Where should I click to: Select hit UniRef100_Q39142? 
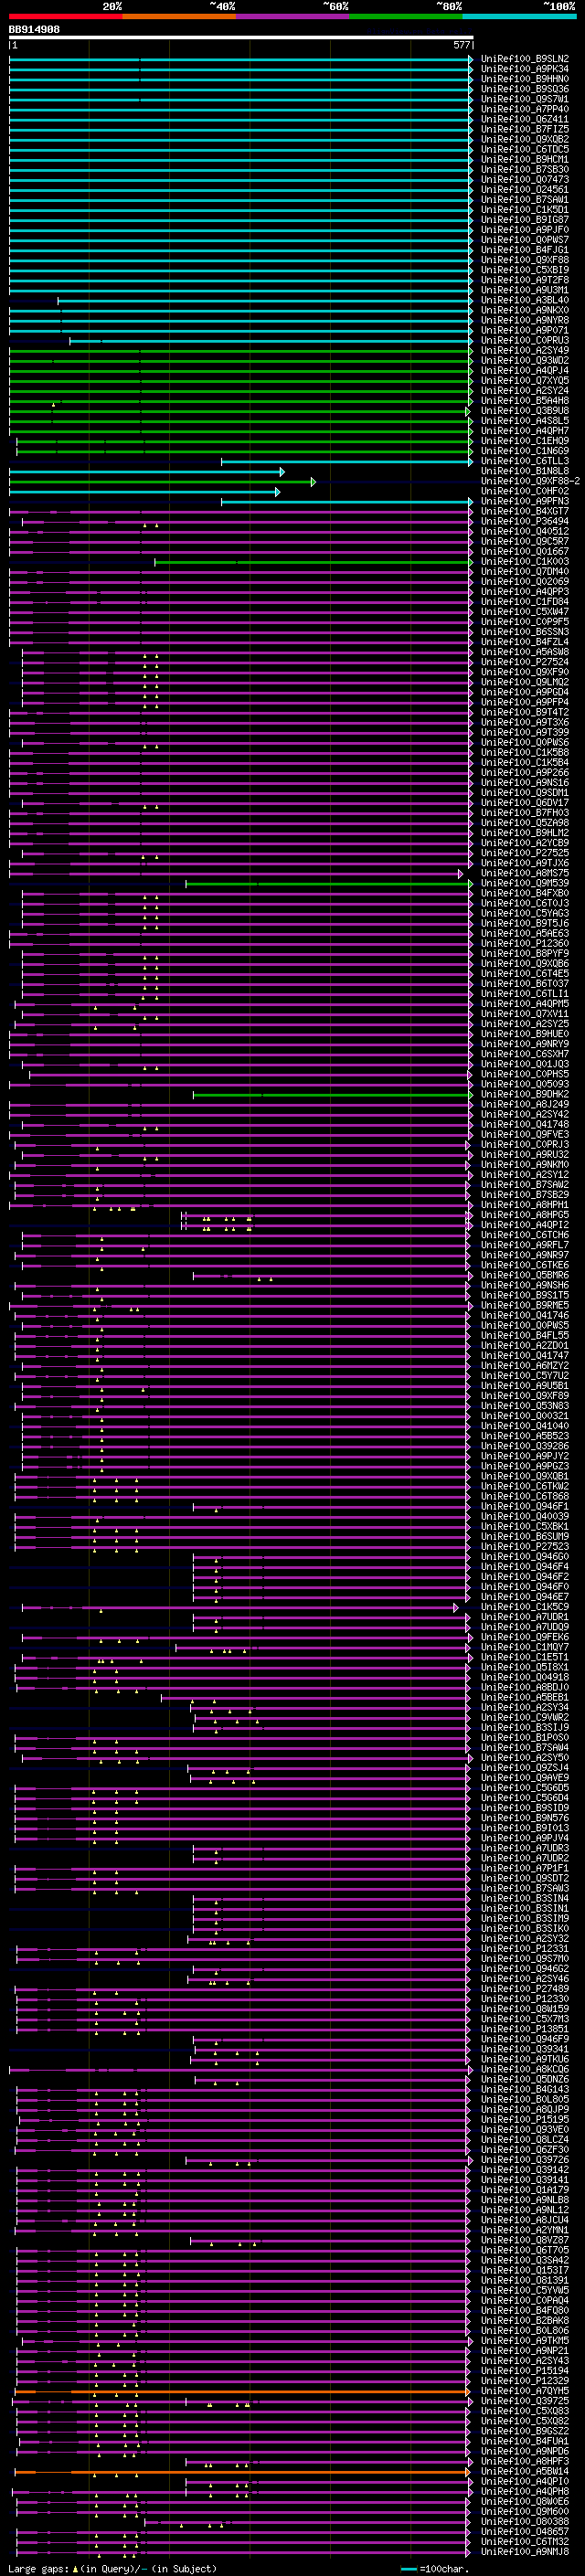point(525,2170)
